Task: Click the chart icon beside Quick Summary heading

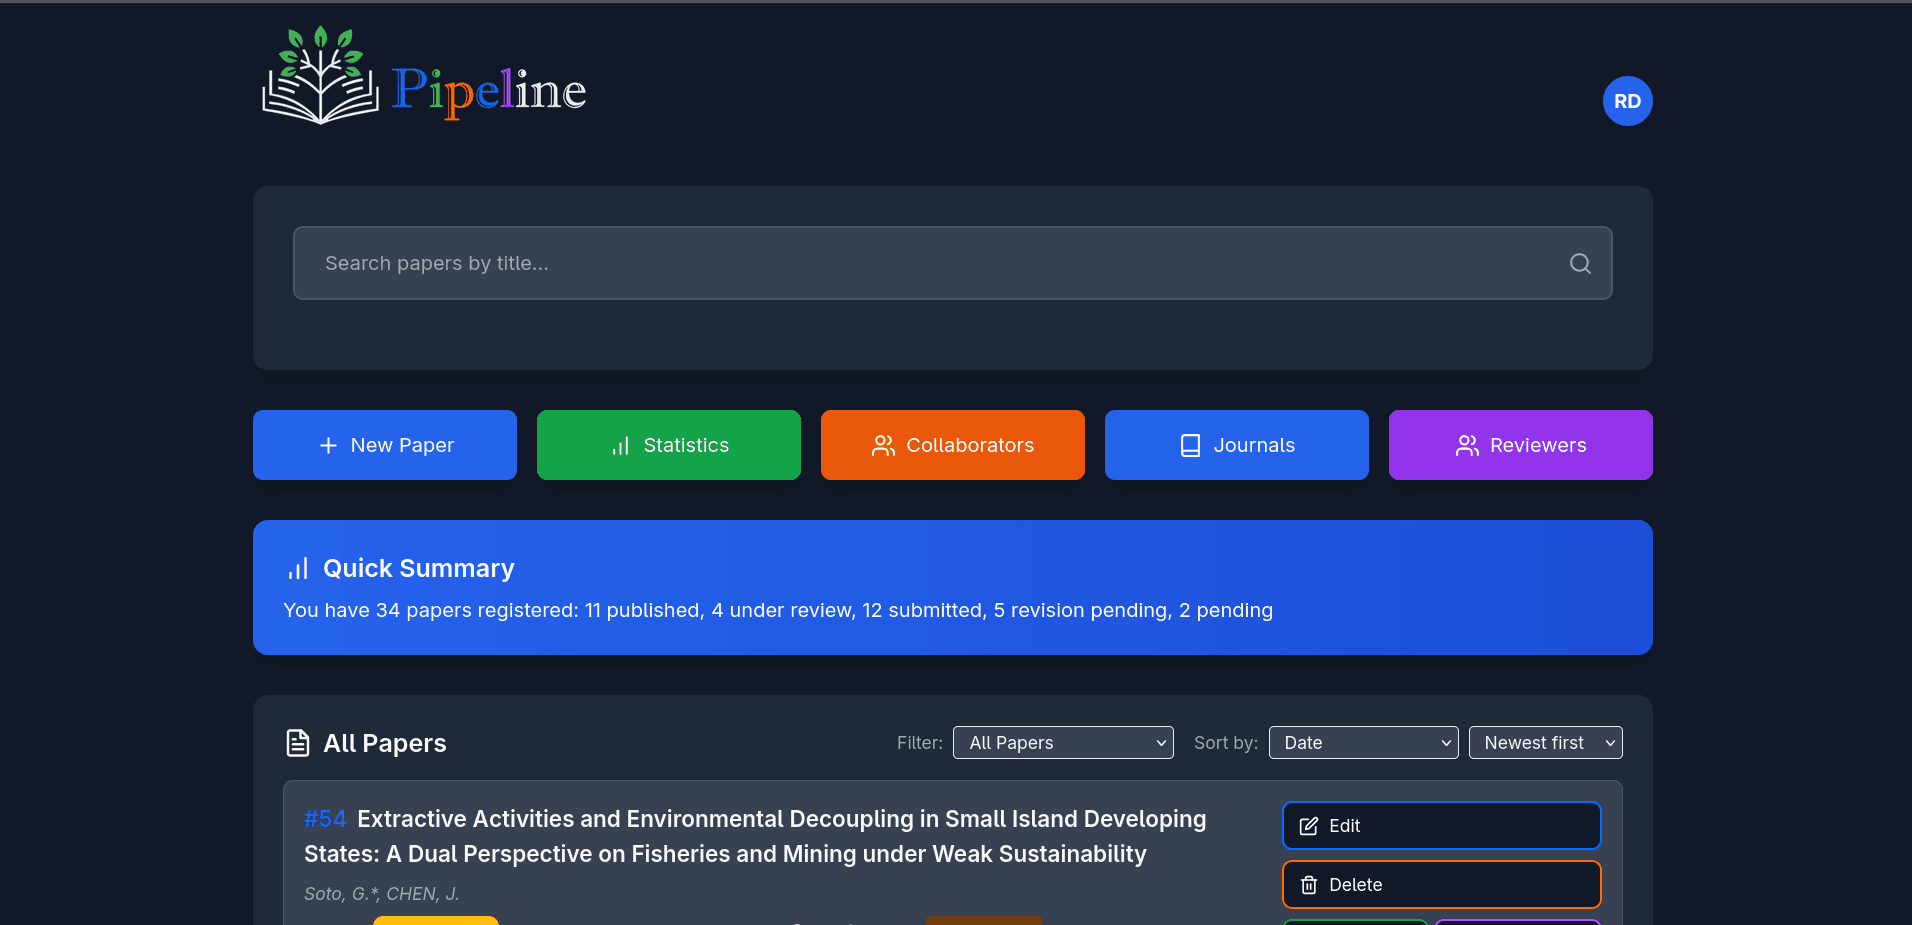Action: (x=298, y=568)
